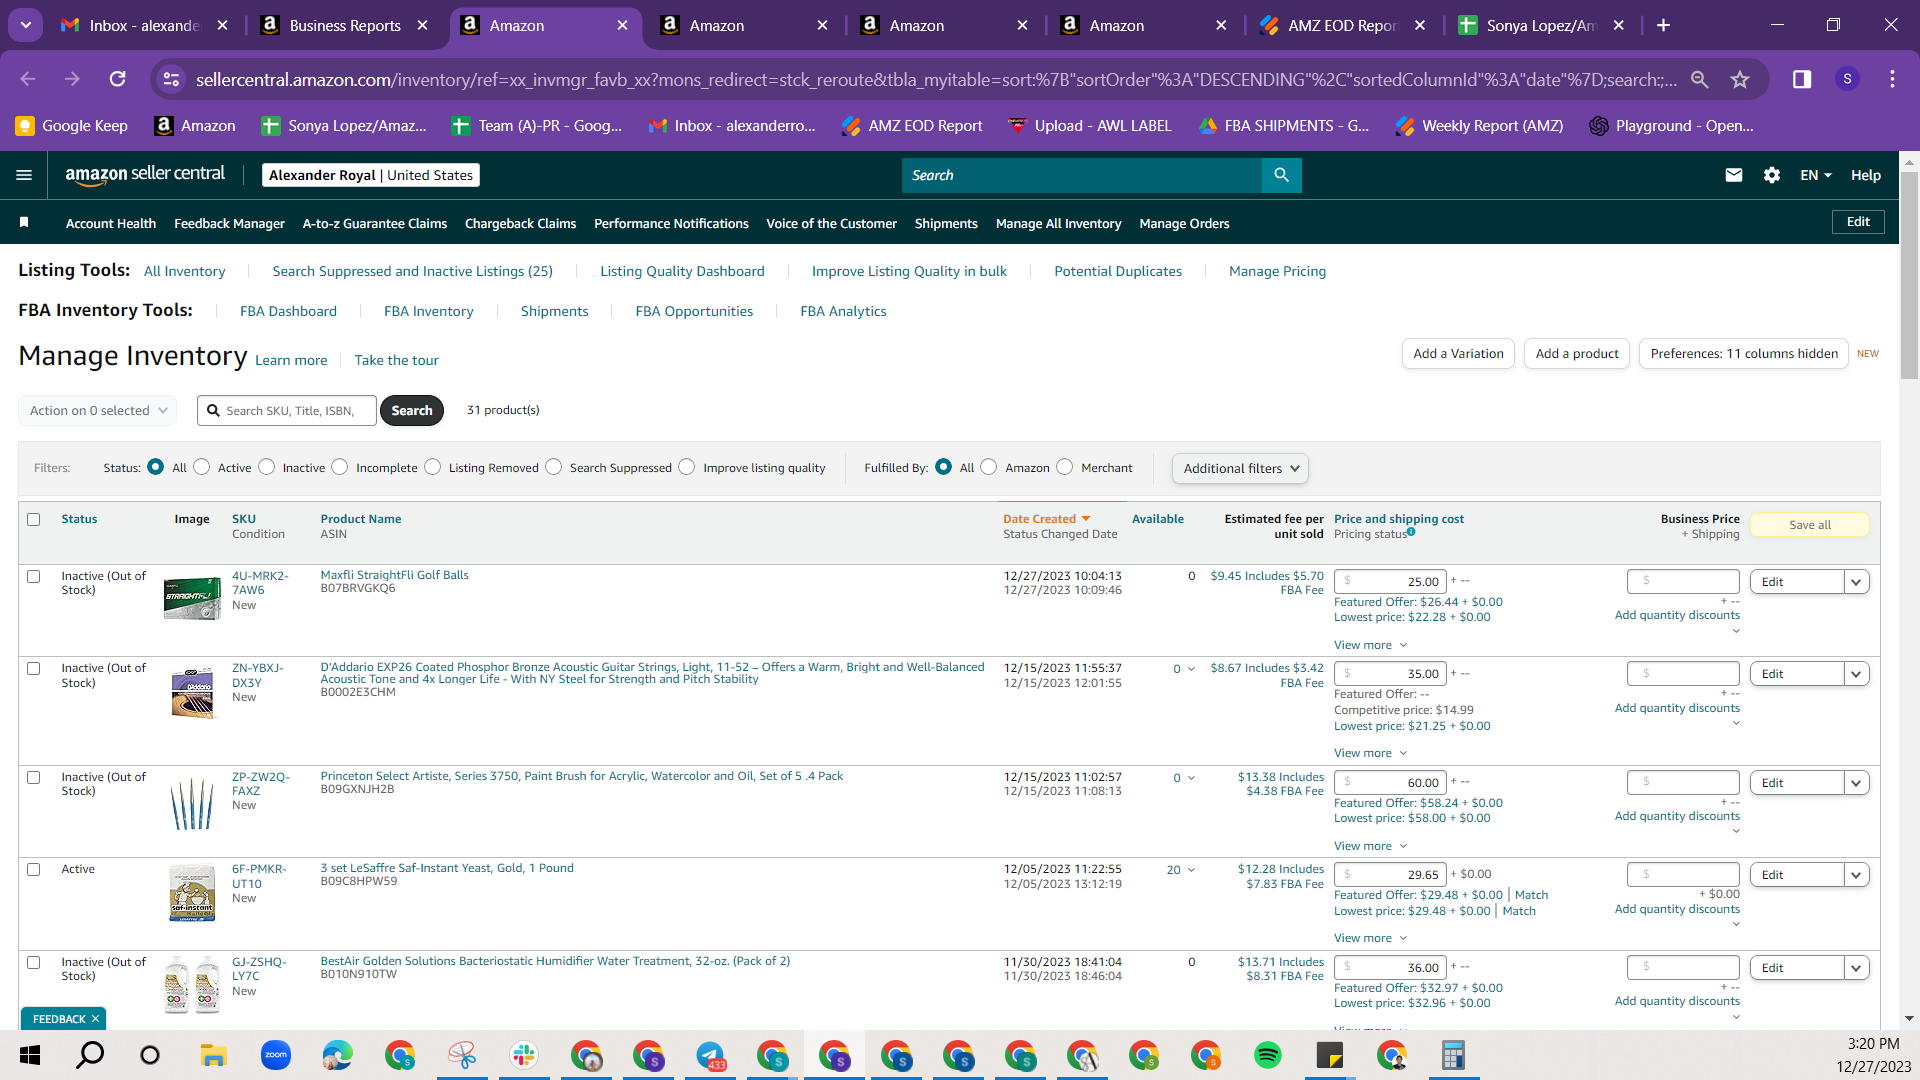Viewport: 1920px width, 1080px height.
Task: Bookmark this page with the star icon
Action: click(1740, 79)
